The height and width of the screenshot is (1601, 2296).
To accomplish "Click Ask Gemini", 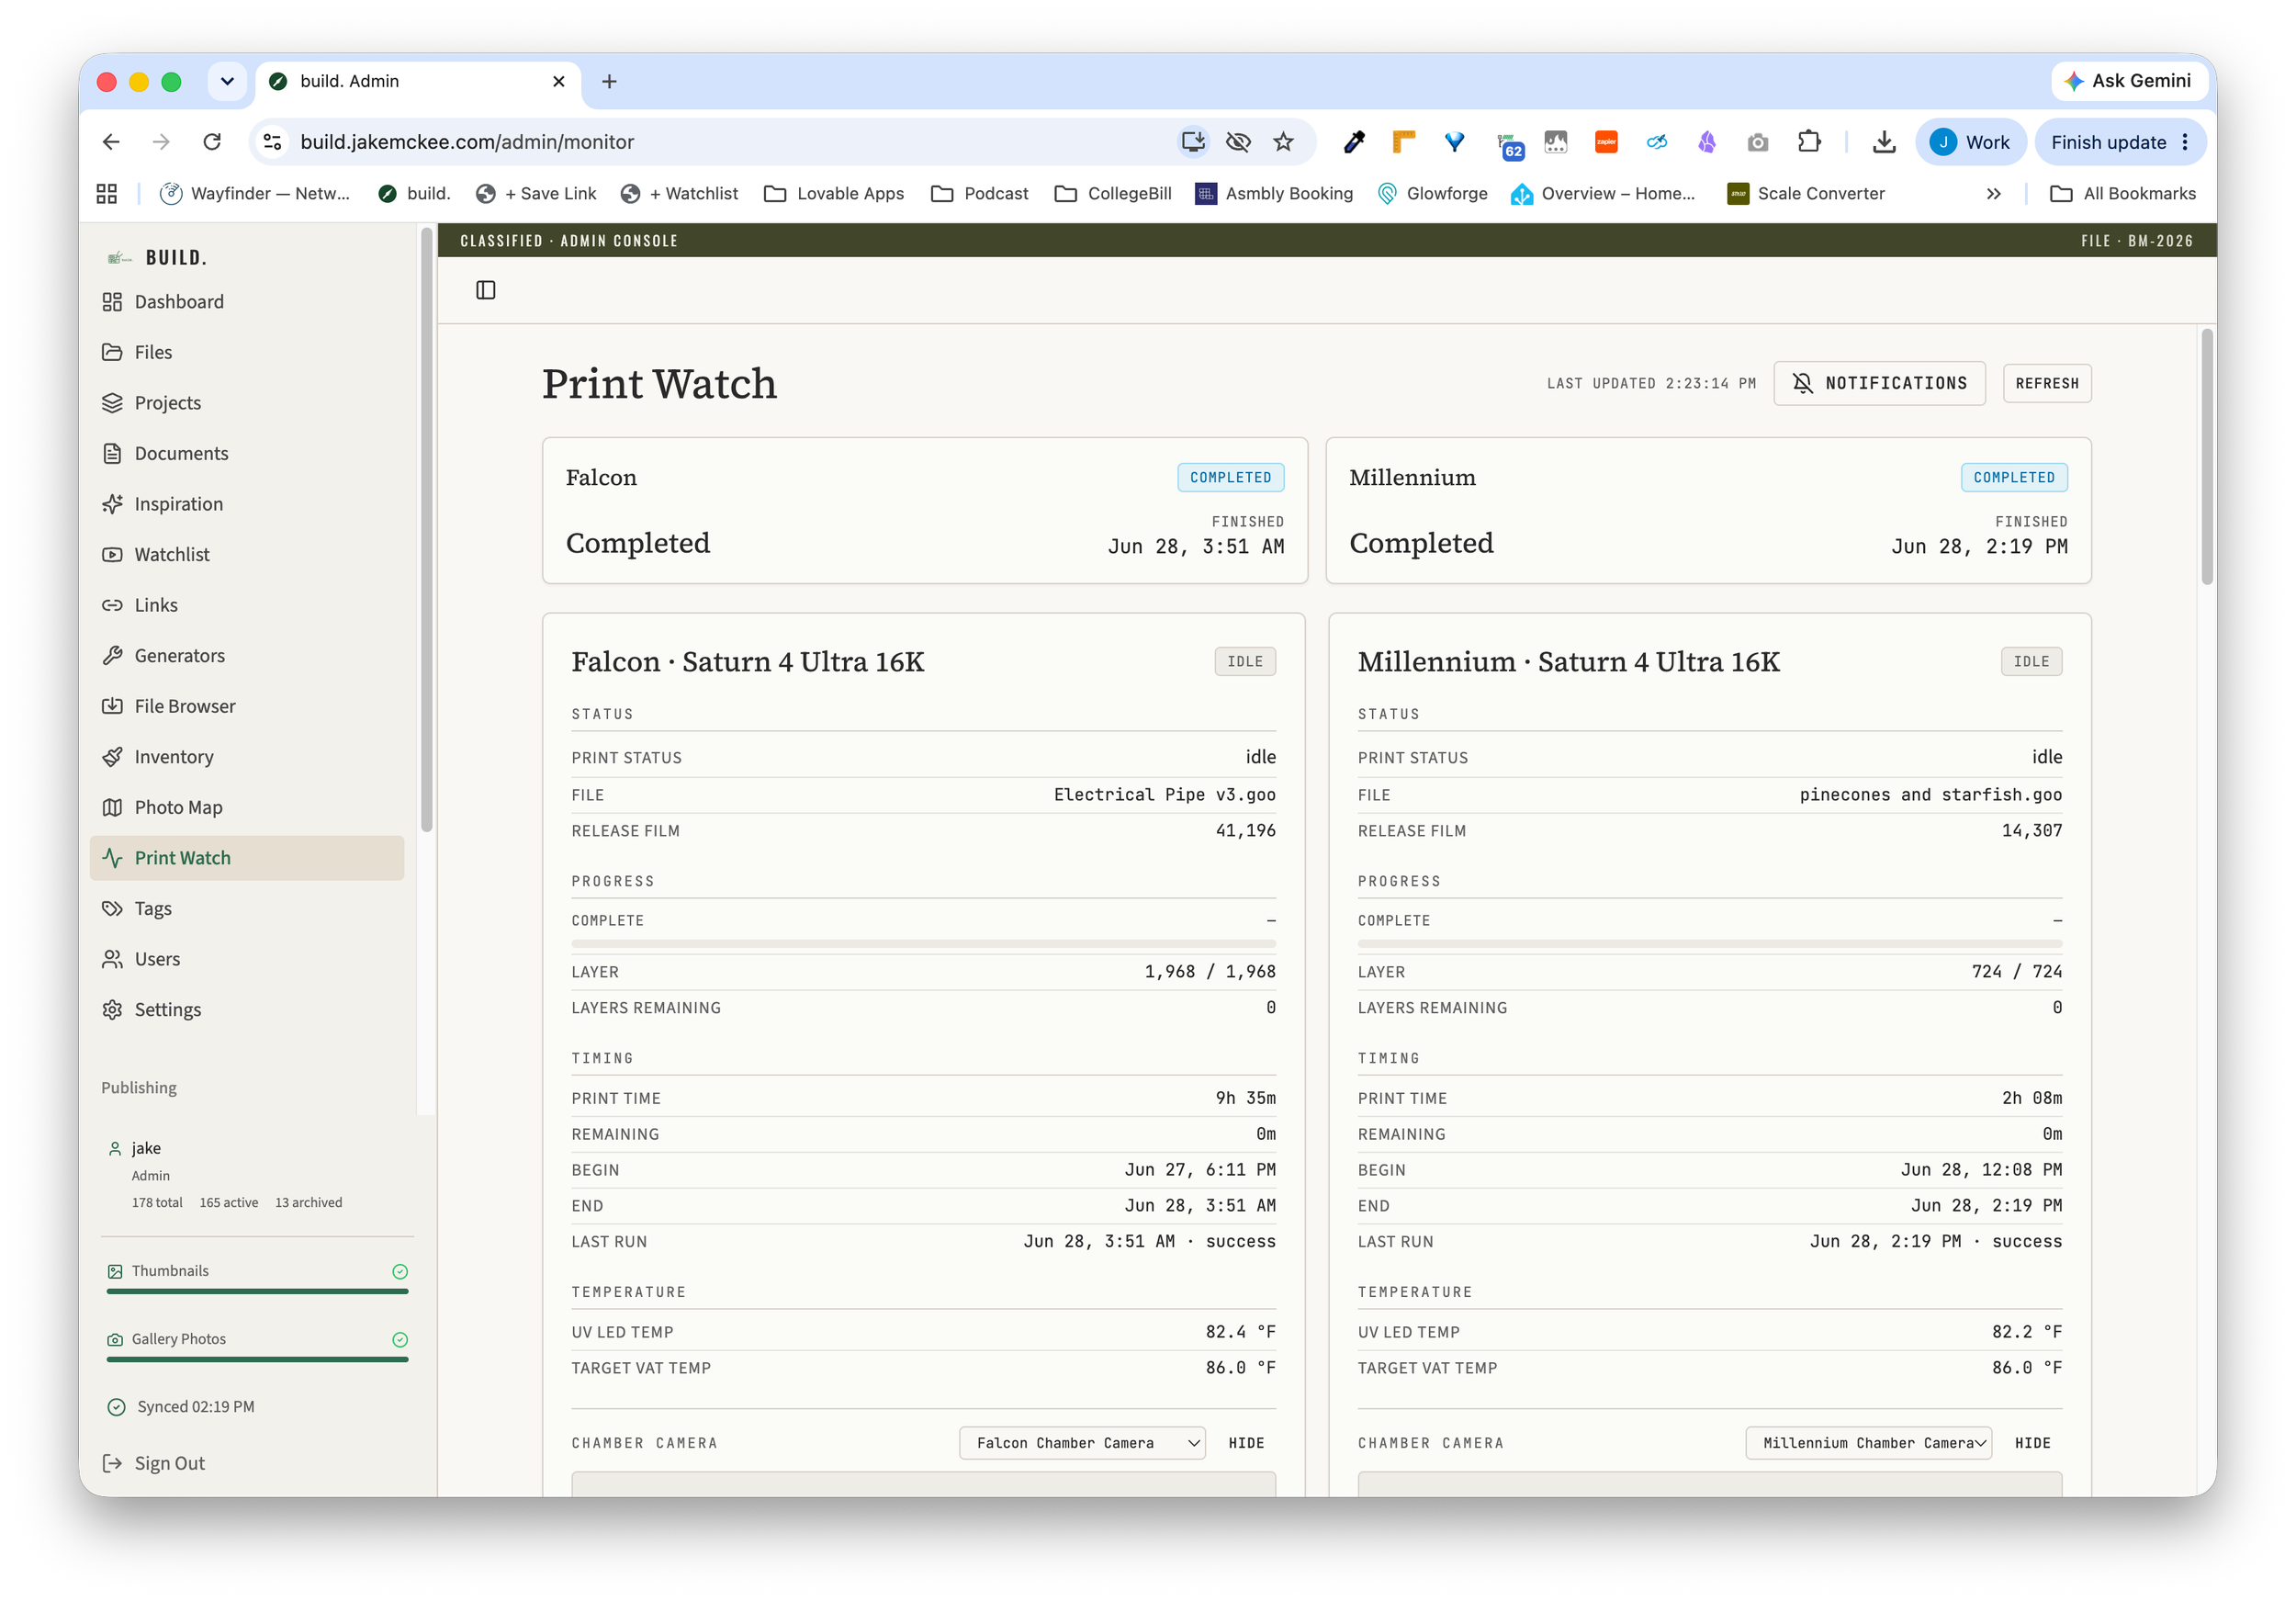I will click(x=2128, y=81).
